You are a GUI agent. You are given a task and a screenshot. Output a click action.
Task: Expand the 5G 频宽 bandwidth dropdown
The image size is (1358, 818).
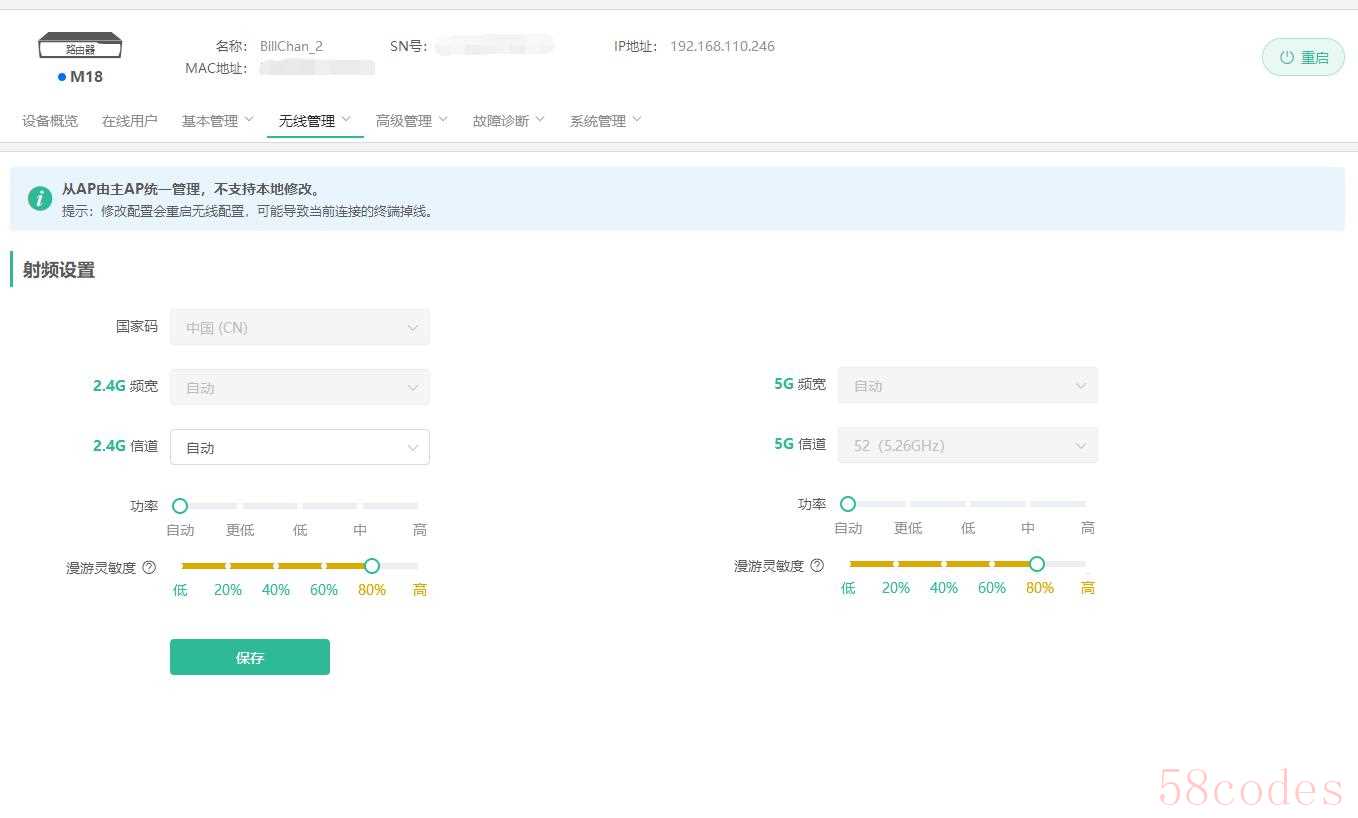[967, 385]
